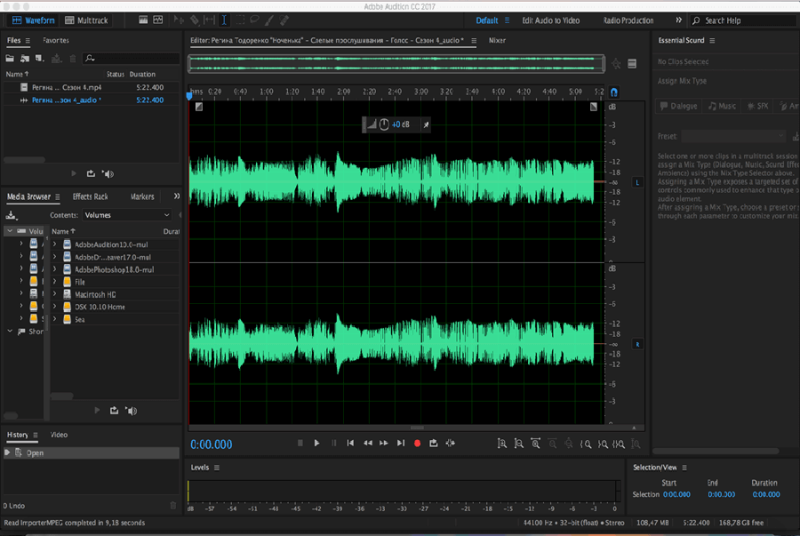
Task: Start playback with the Play button
Action: pos(316,443)
